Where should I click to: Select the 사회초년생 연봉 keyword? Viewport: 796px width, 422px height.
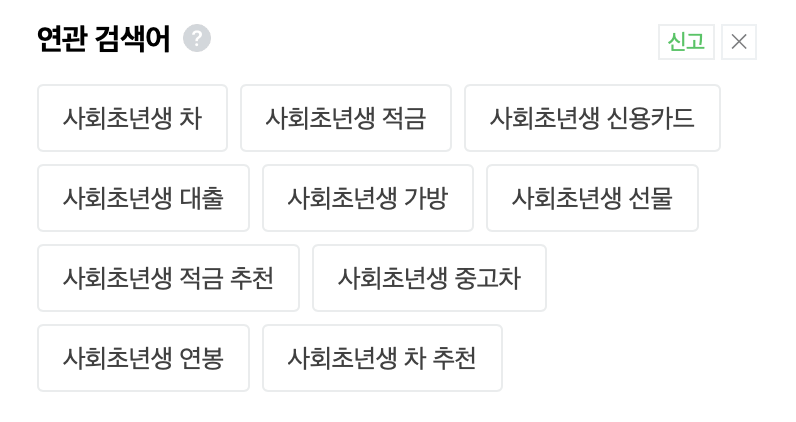tap(143, 358)
